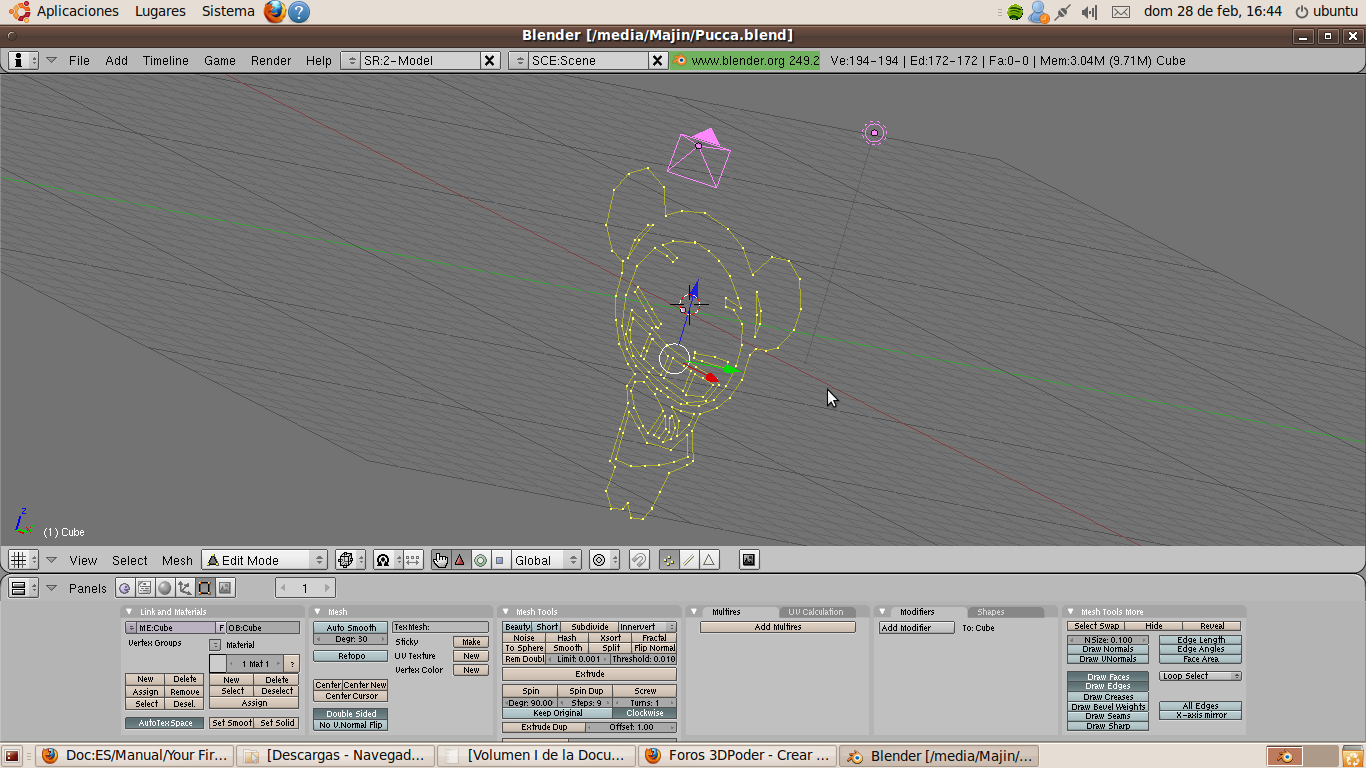Collapse the Mesh Tools More panel
The image size is (1366, 768).
click(x=1070, y=611)
